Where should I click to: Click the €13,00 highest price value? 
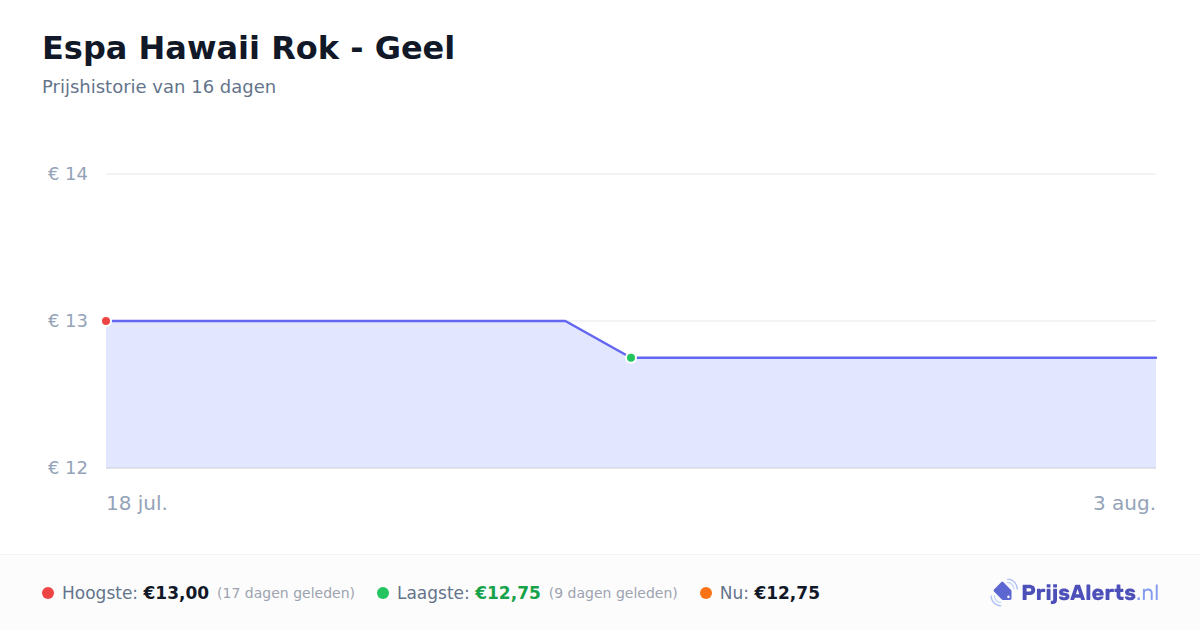pos(176,593)
